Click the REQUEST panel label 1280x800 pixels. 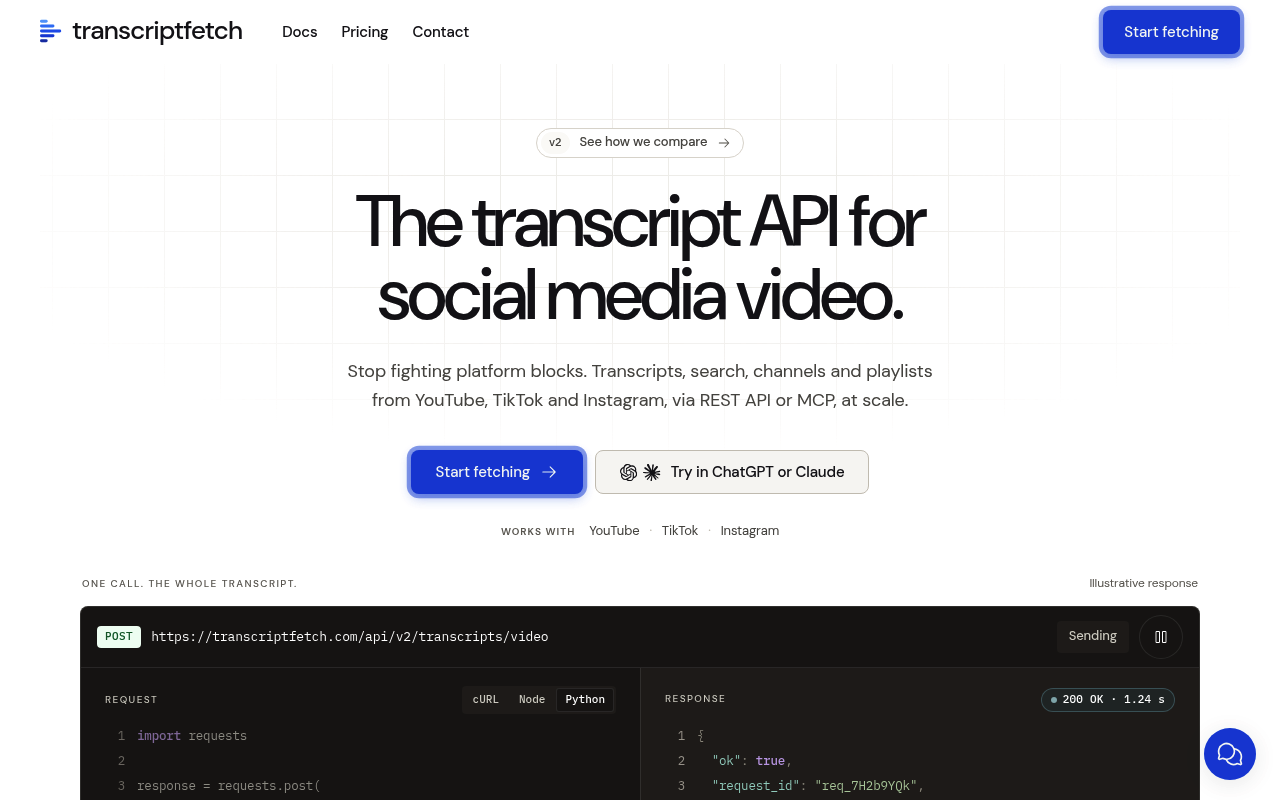(x=131, y=700)
